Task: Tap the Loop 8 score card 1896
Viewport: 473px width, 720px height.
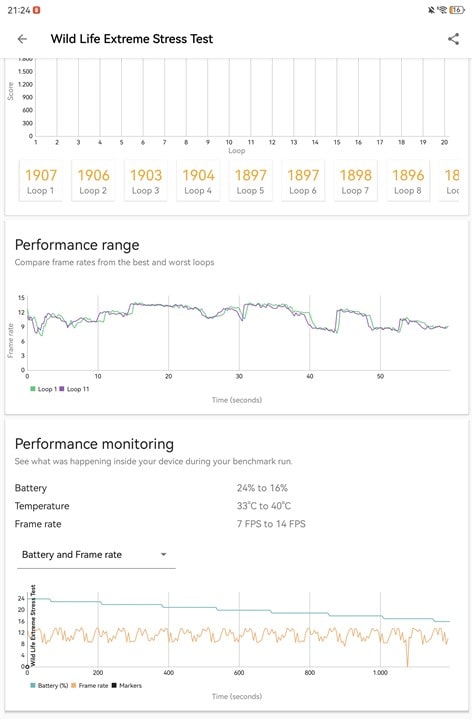Action: (408, 180)
